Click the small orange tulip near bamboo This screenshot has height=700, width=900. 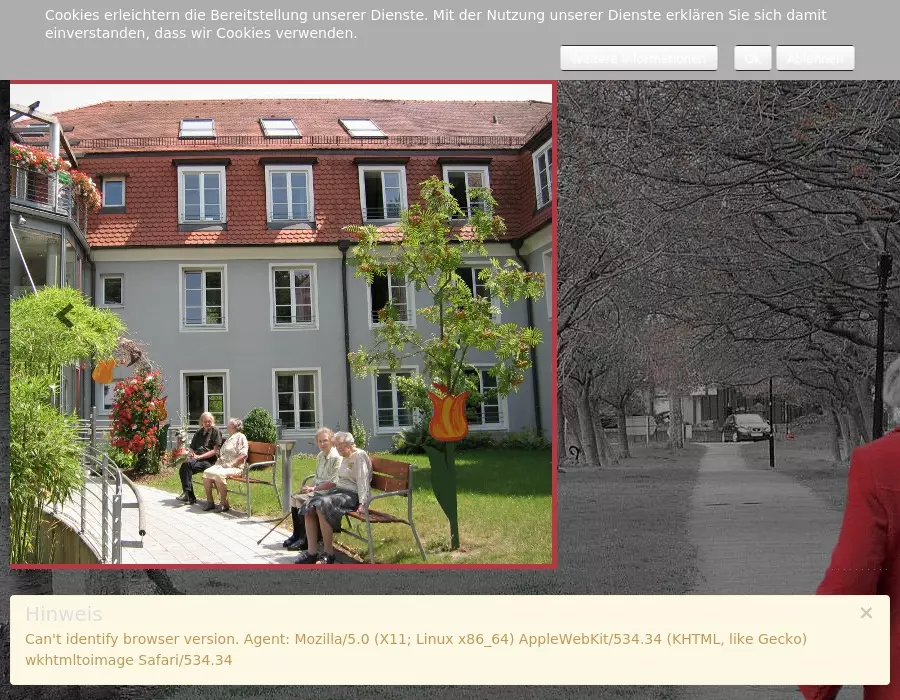click(103, 372)
